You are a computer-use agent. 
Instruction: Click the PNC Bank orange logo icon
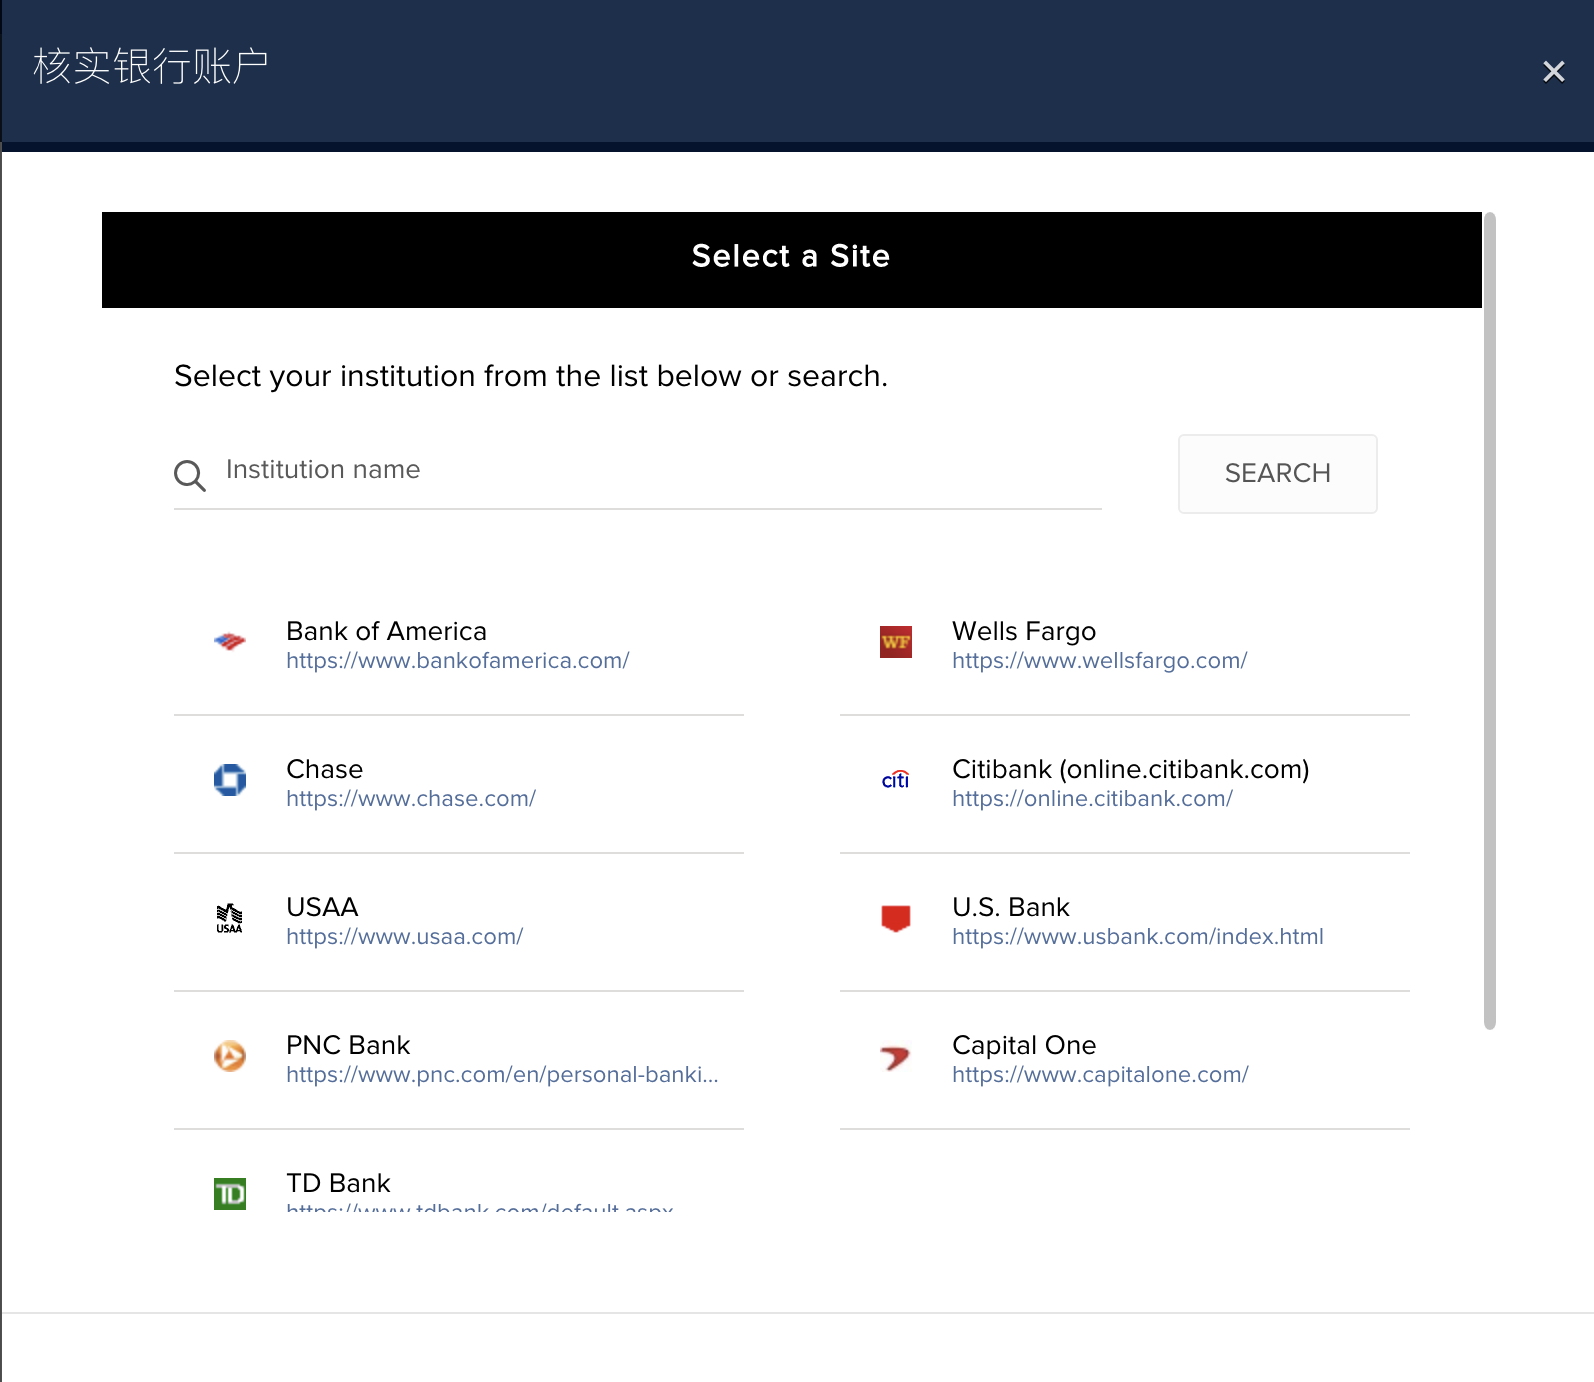point(230,1056)
